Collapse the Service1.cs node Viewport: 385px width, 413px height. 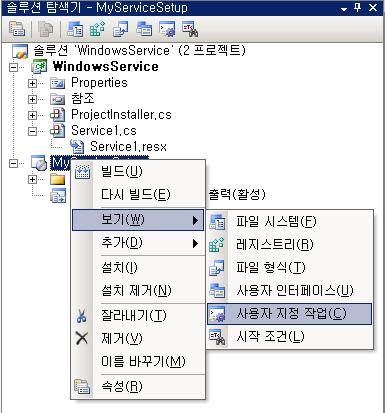pos(32,131)
